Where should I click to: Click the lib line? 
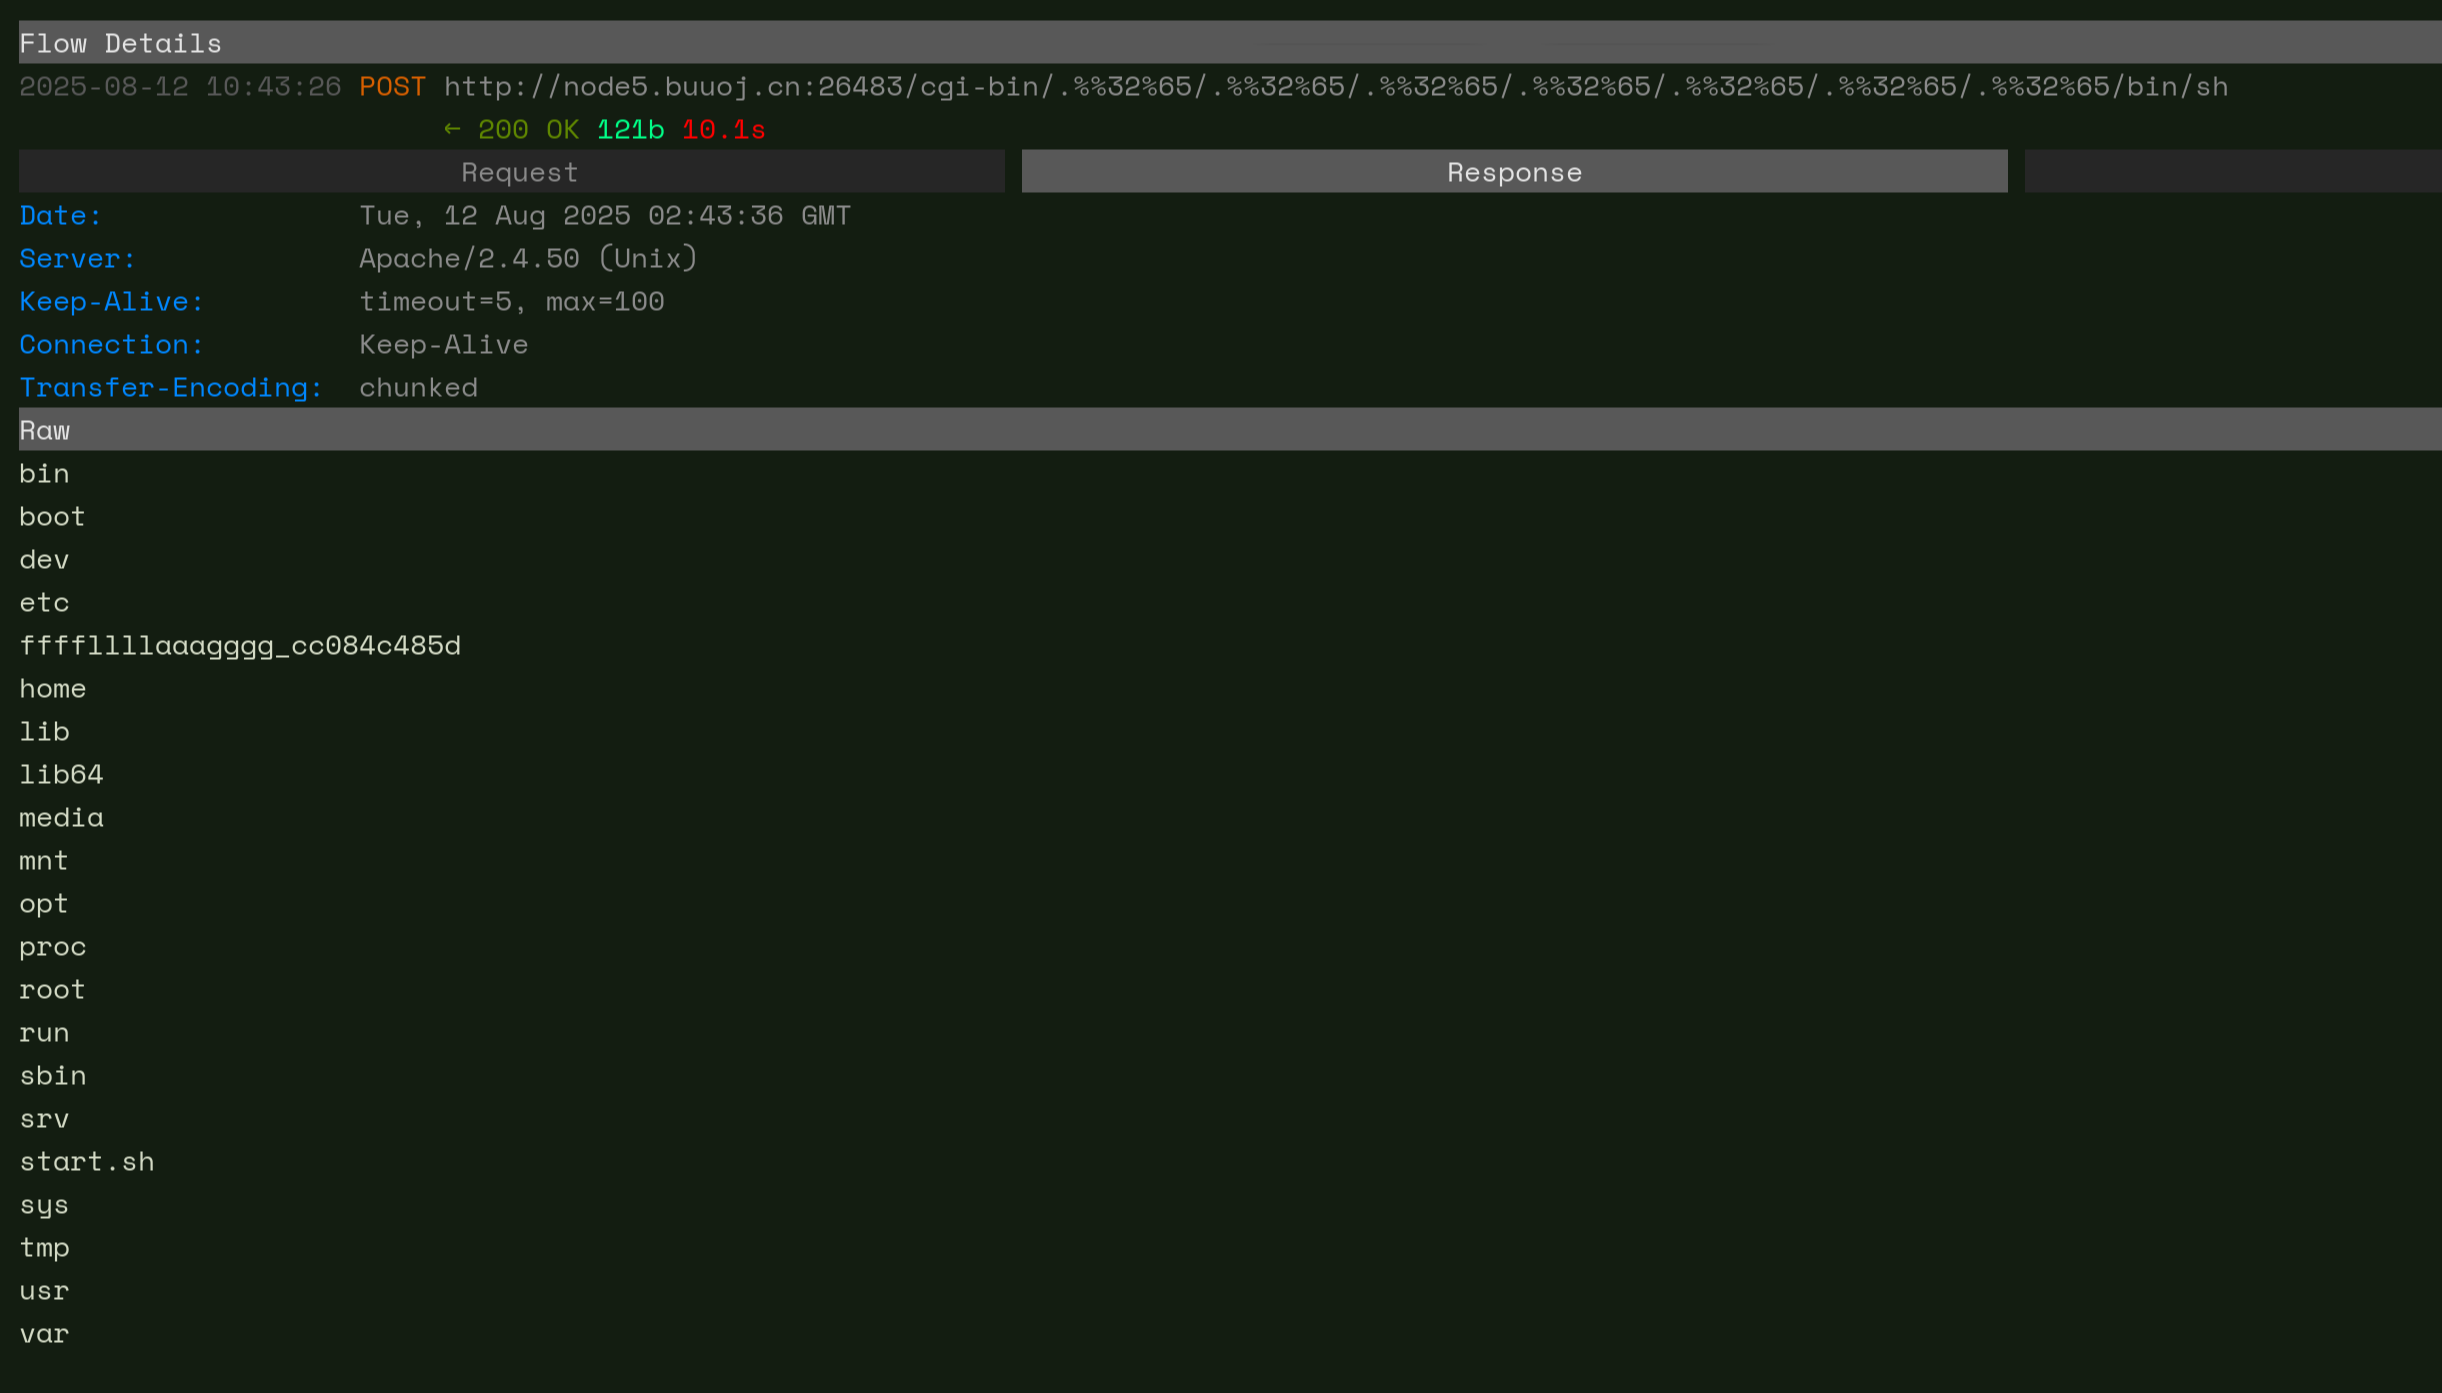pyautogui.click(x=44, y=732)
